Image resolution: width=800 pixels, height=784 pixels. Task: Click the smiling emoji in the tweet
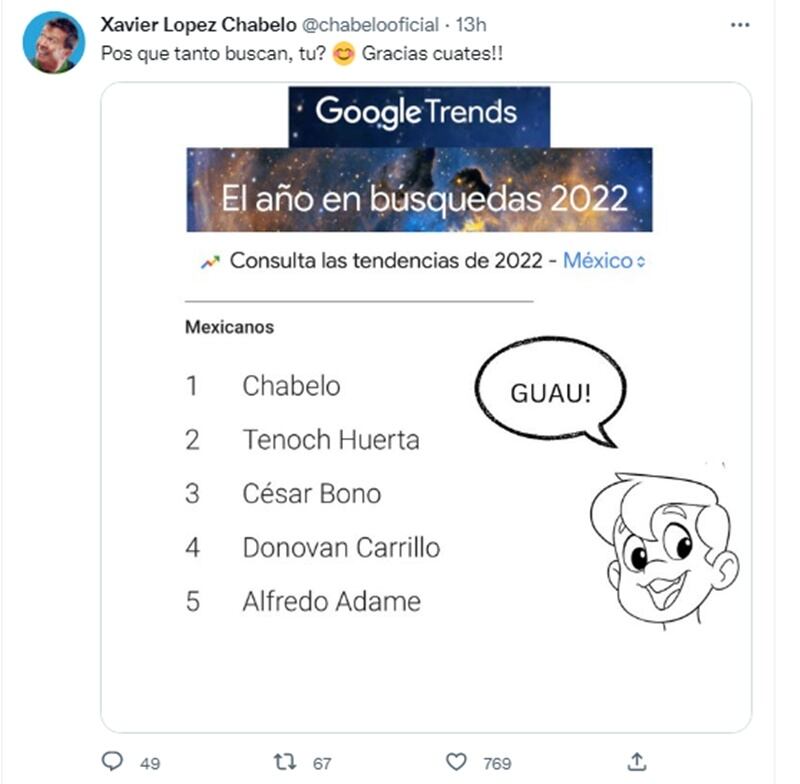(344, 53)
